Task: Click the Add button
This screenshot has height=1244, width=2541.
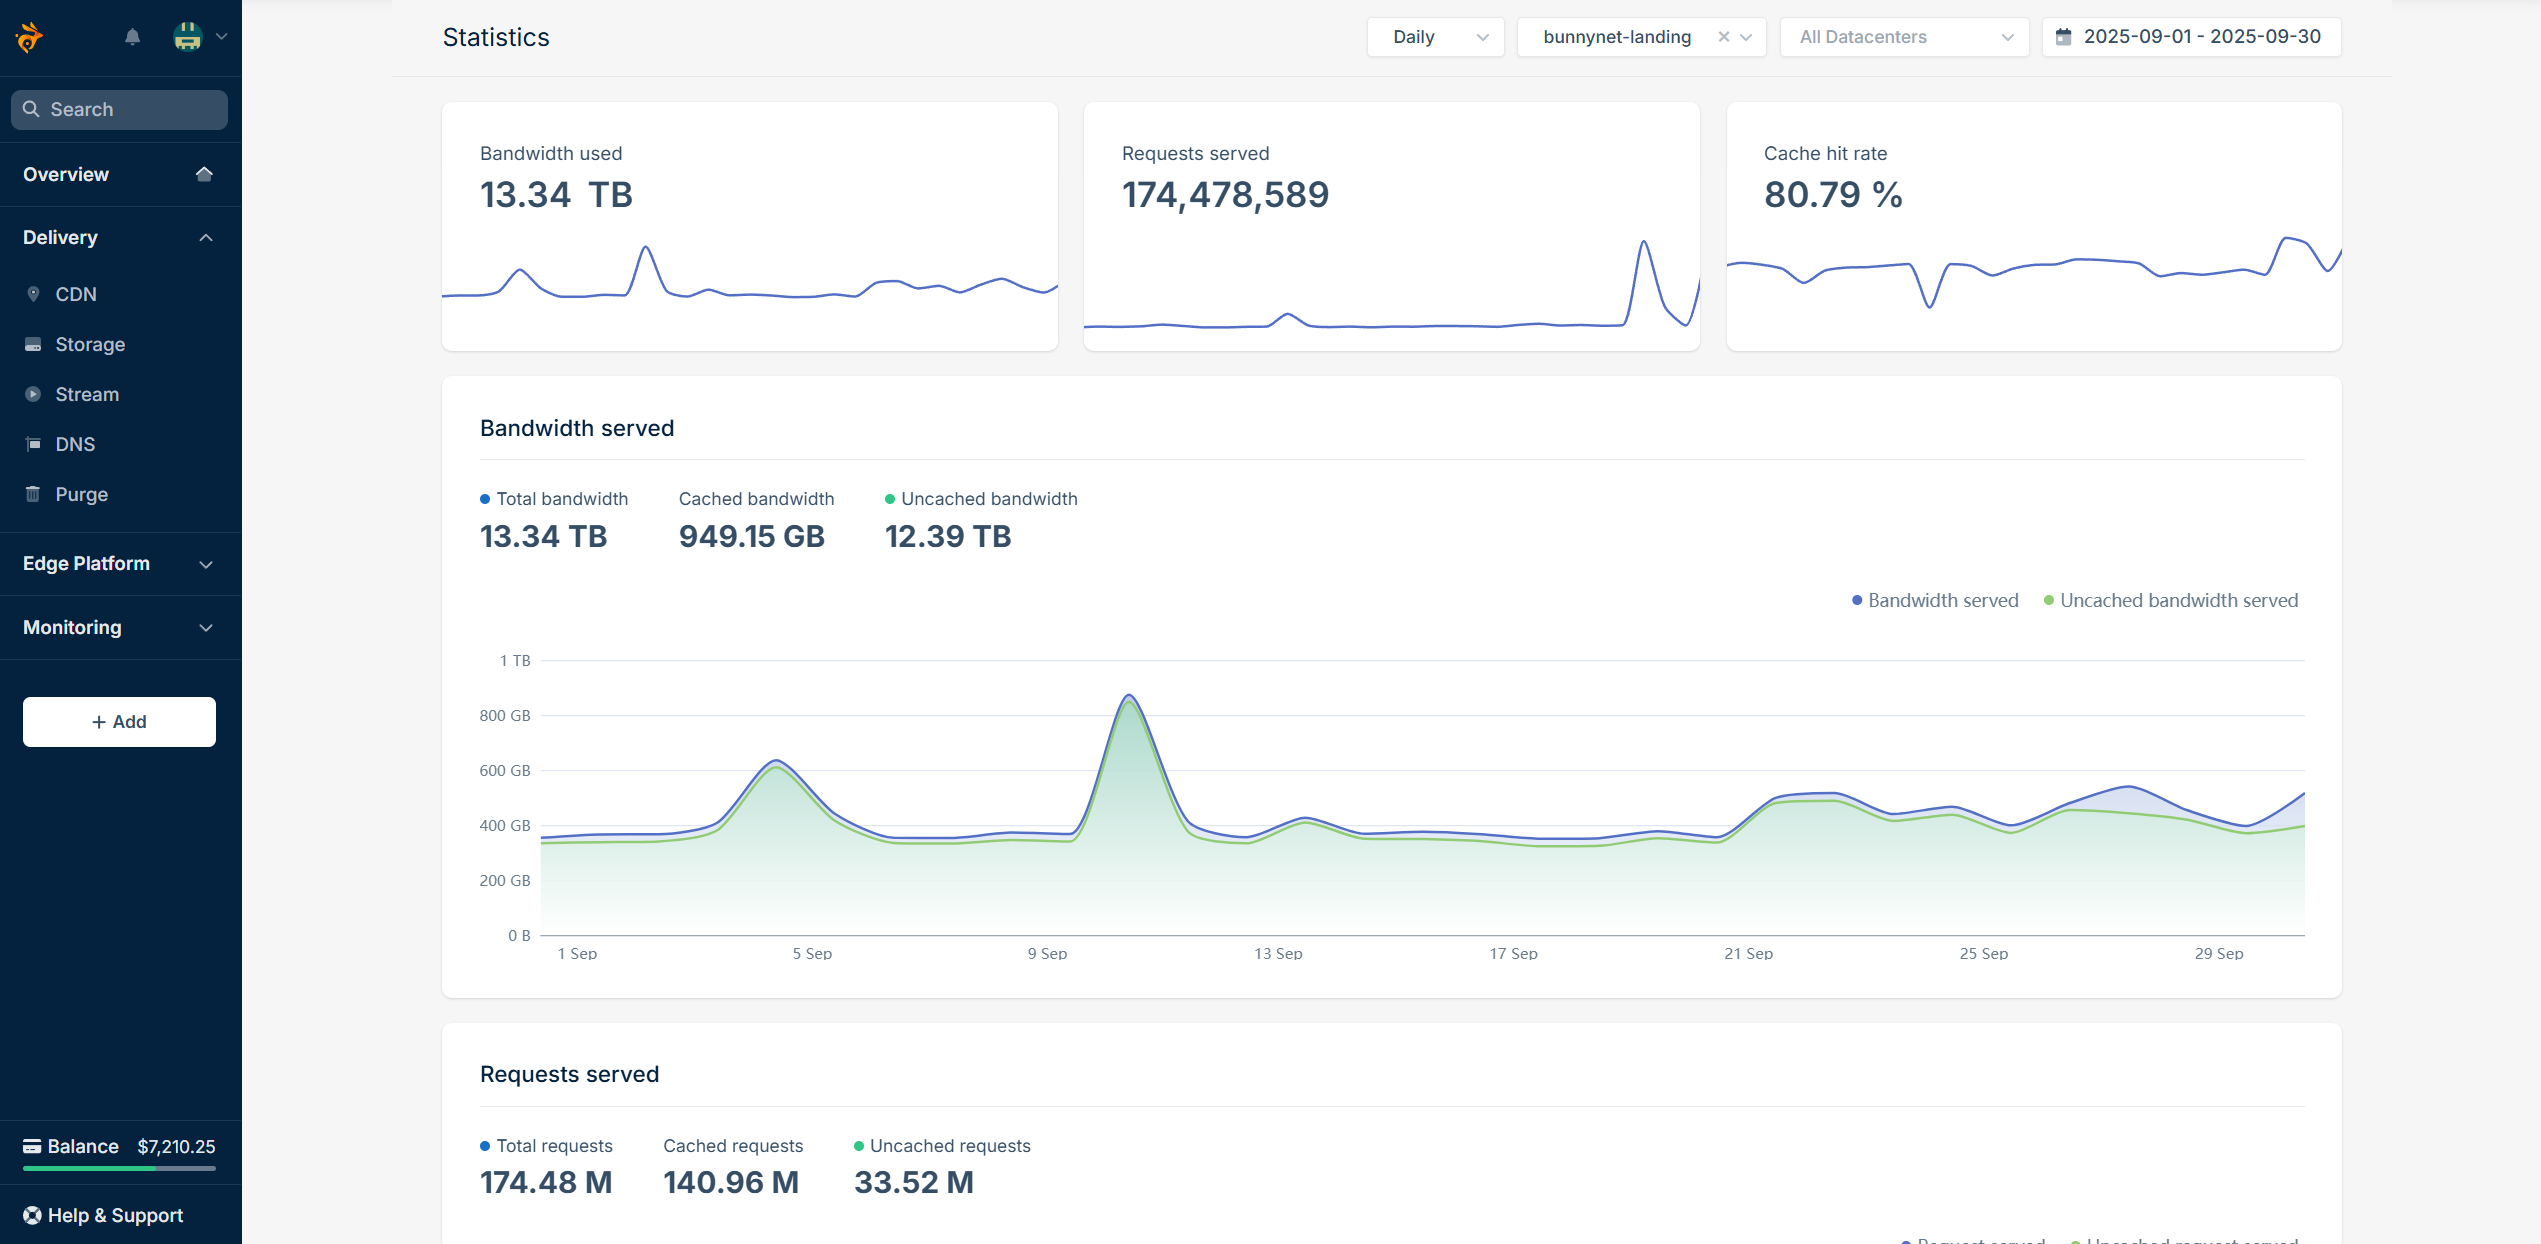Action: (119, 721)
